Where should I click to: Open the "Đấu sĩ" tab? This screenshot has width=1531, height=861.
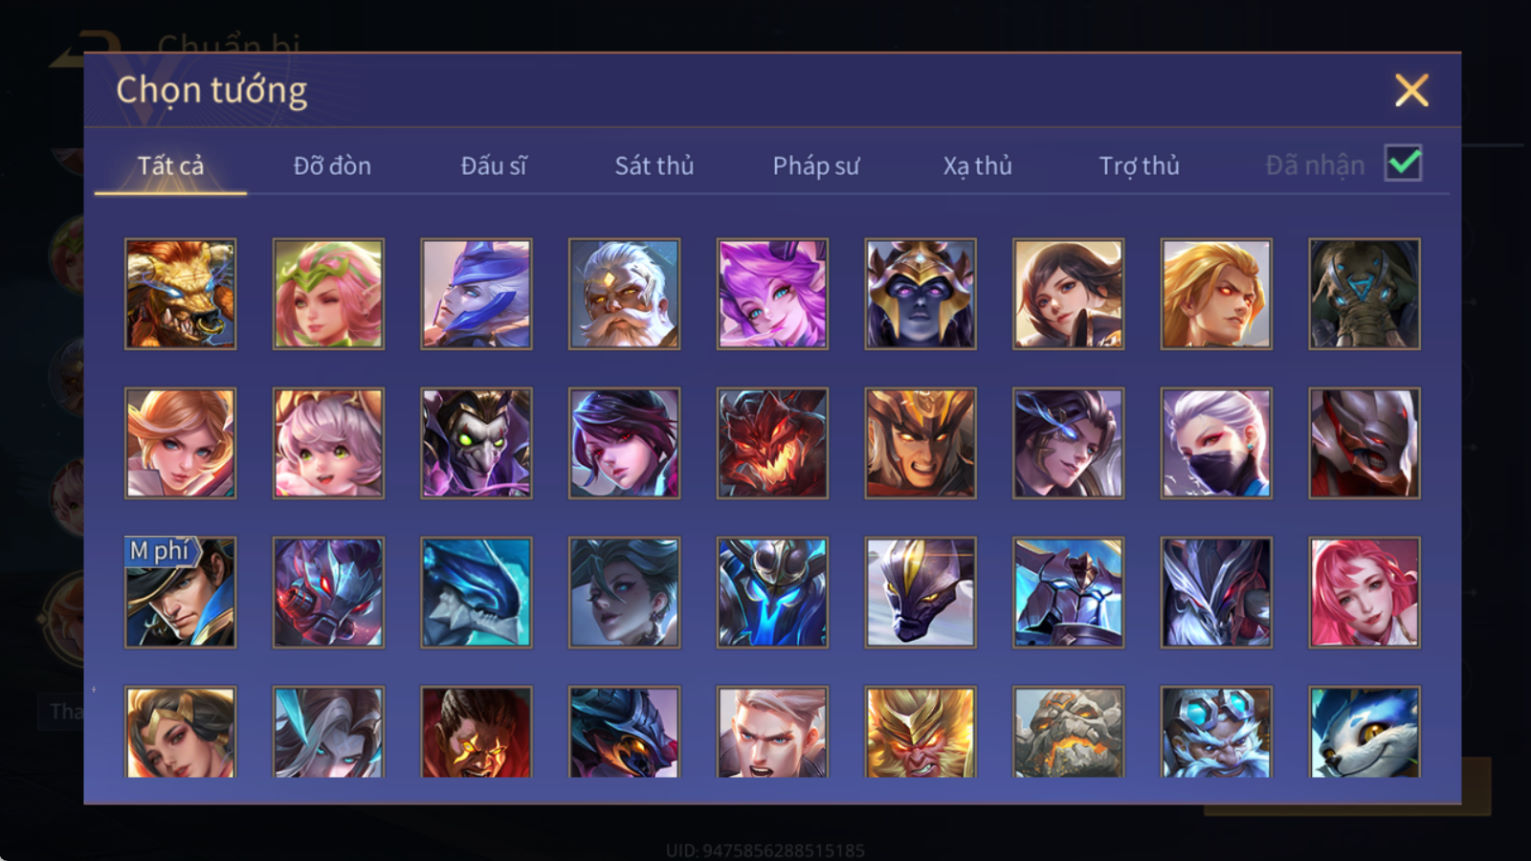pos(493,166)
